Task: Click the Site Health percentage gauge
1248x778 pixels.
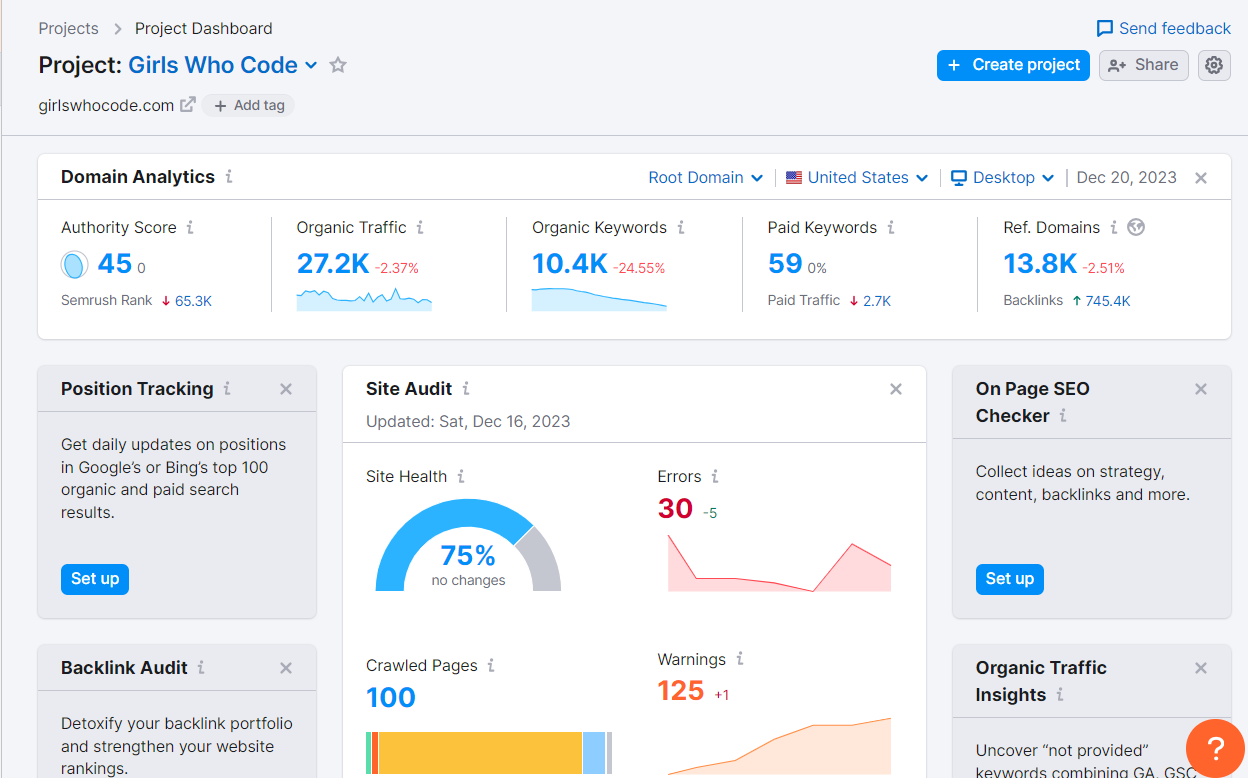Action: (x=467, y=557)
